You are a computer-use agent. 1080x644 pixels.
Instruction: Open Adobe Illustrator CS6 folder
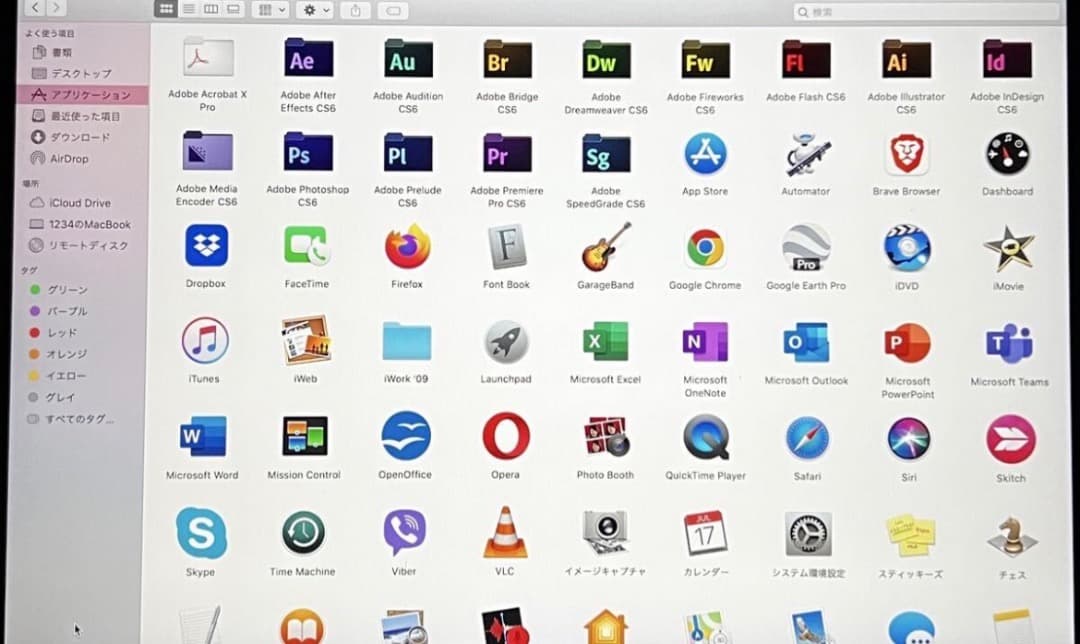(x=906, y=61)
